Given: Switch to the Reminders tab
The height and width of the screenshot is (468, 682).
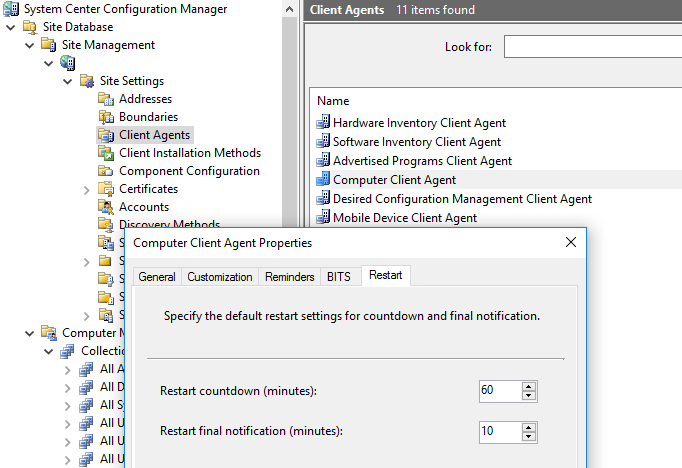Looking at the screenshot, I should point(290,277).
